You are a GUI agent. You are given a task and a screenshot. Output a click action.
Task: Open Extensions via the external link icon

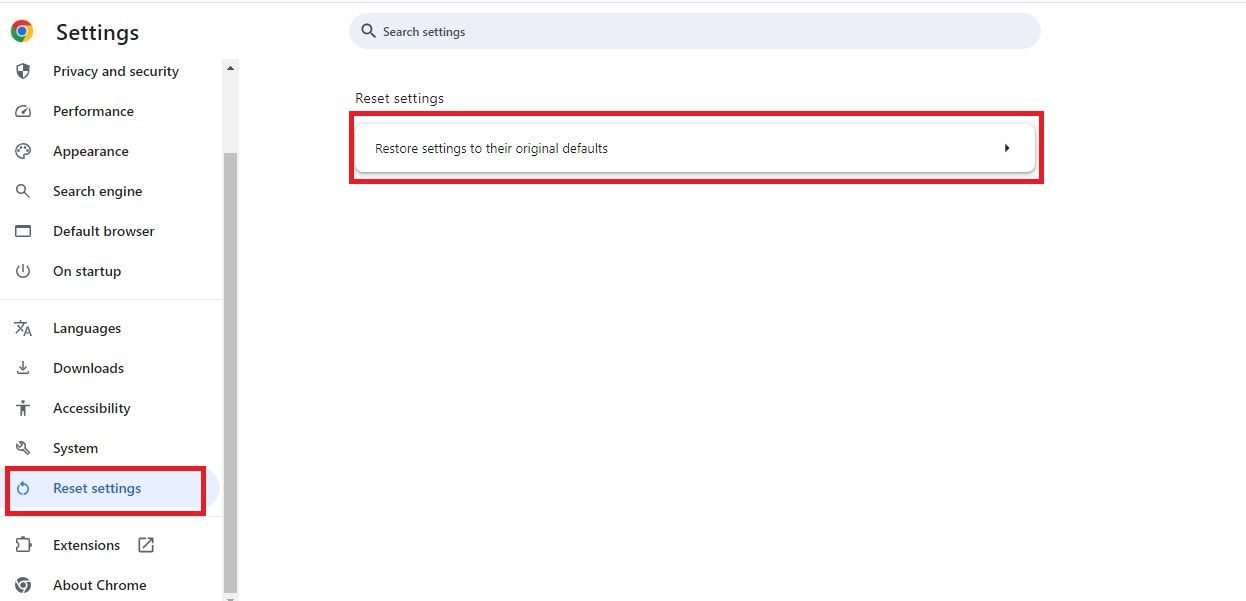coord(146,545)
